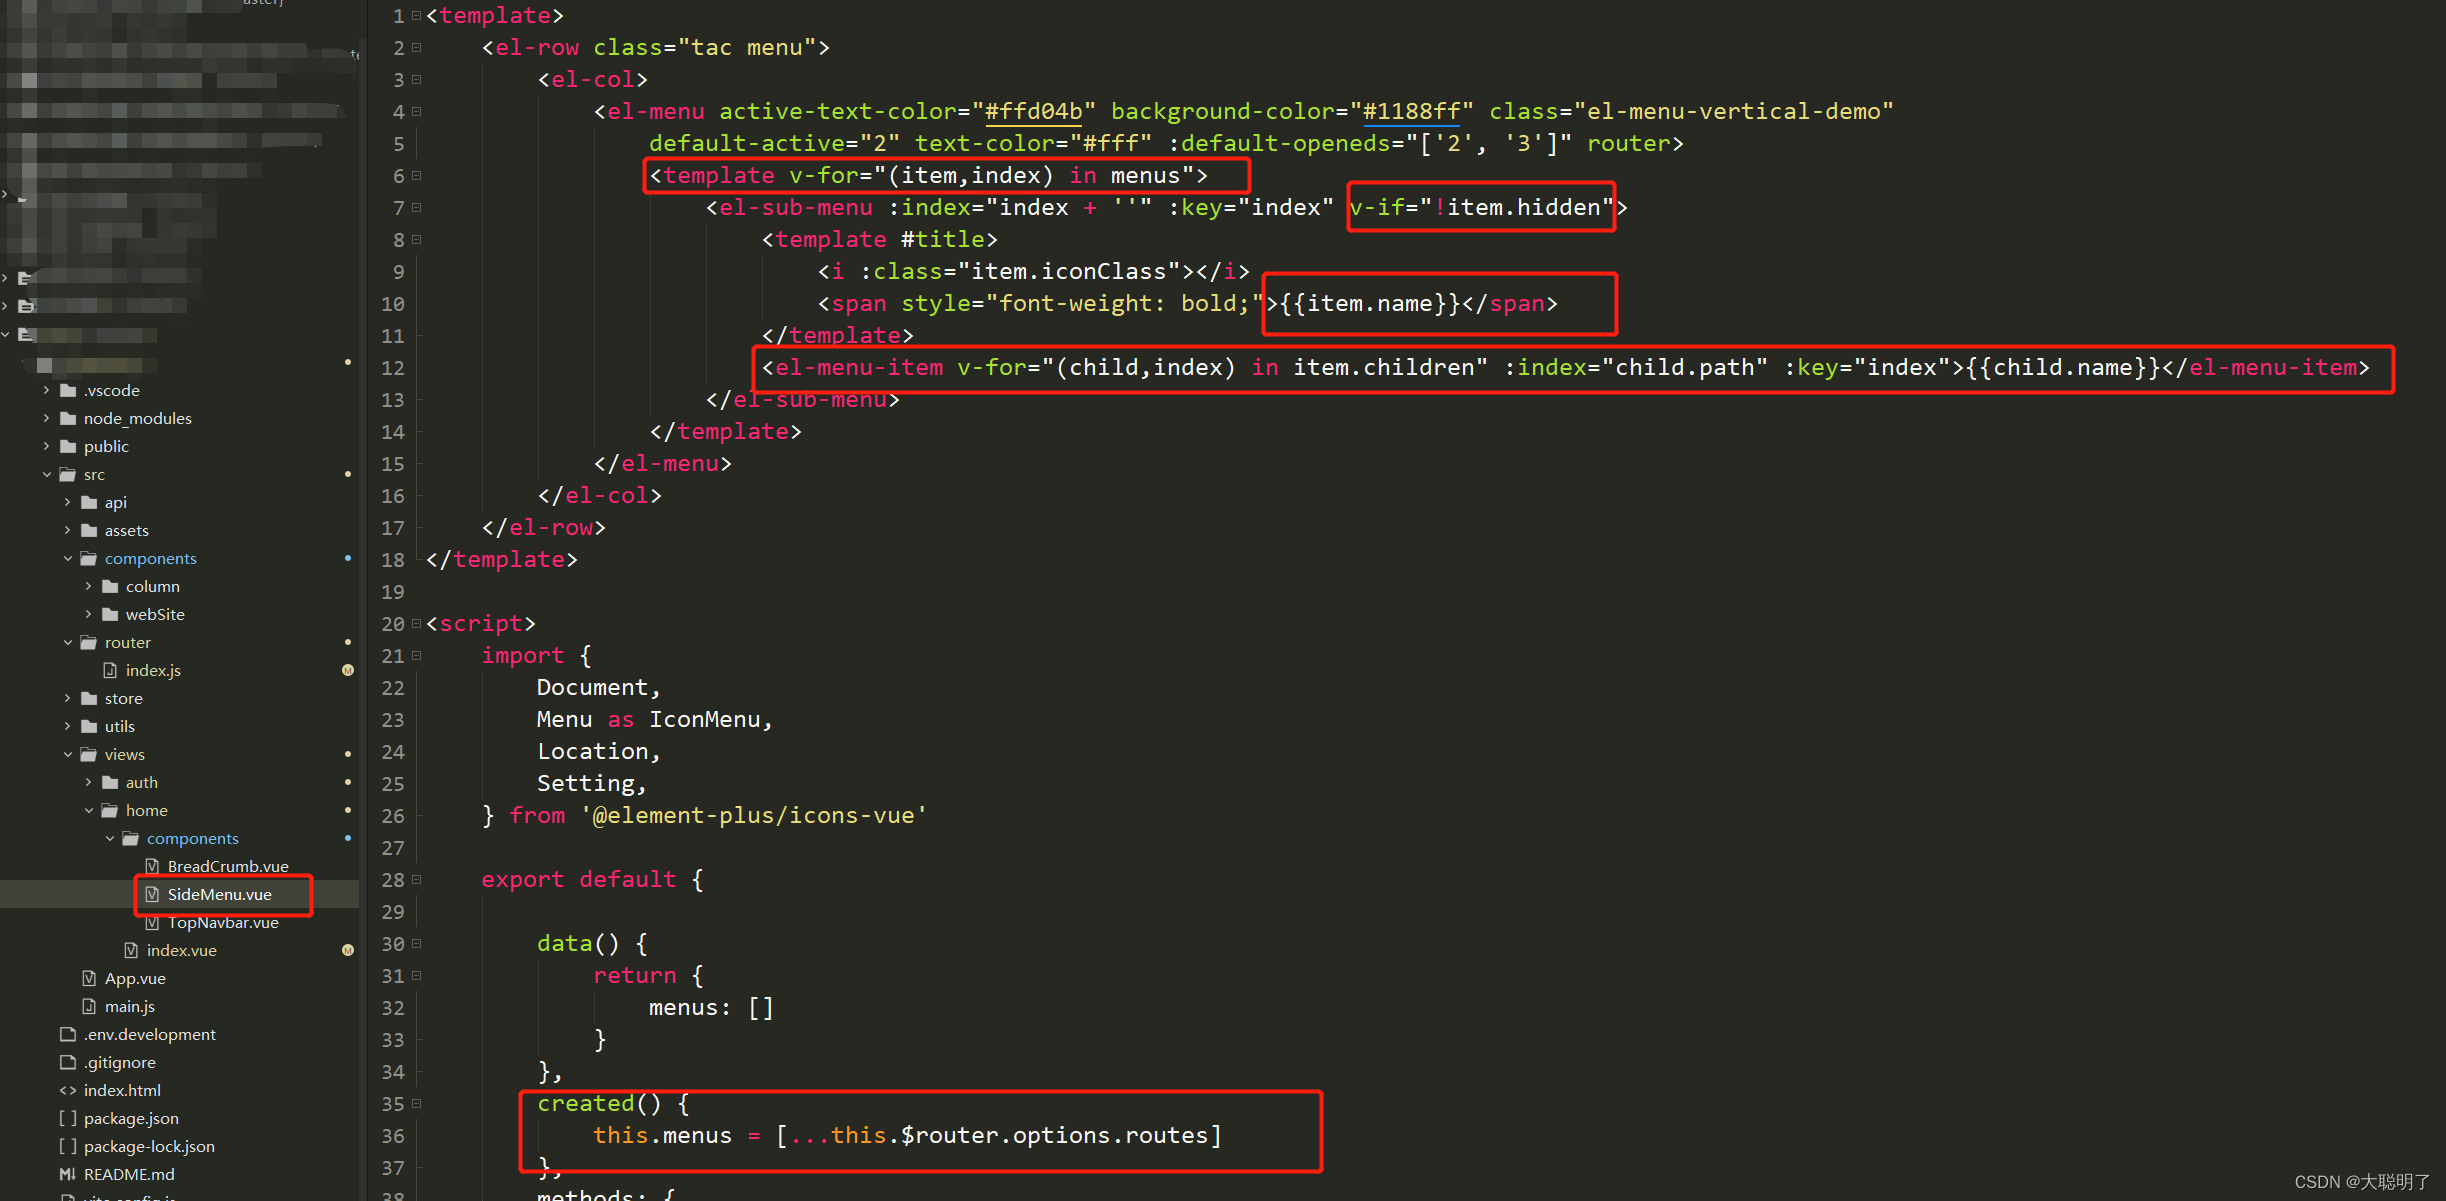2446x1201 pixels.
Task: Click the store folder icon
Action: coord(89,698)
